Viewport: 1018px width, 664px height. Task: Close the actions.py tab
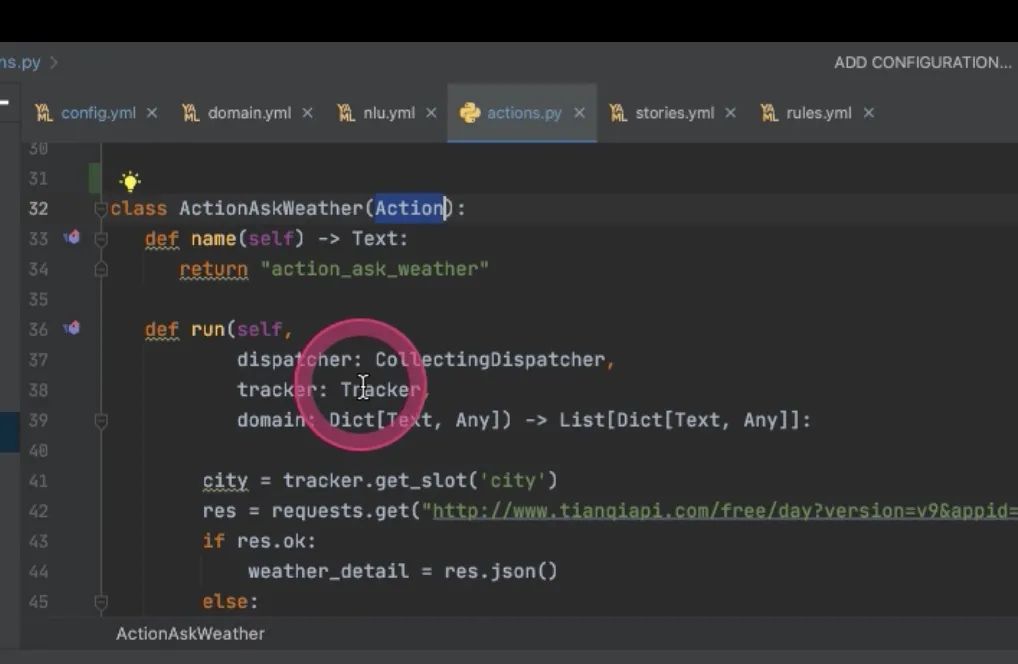580,113
